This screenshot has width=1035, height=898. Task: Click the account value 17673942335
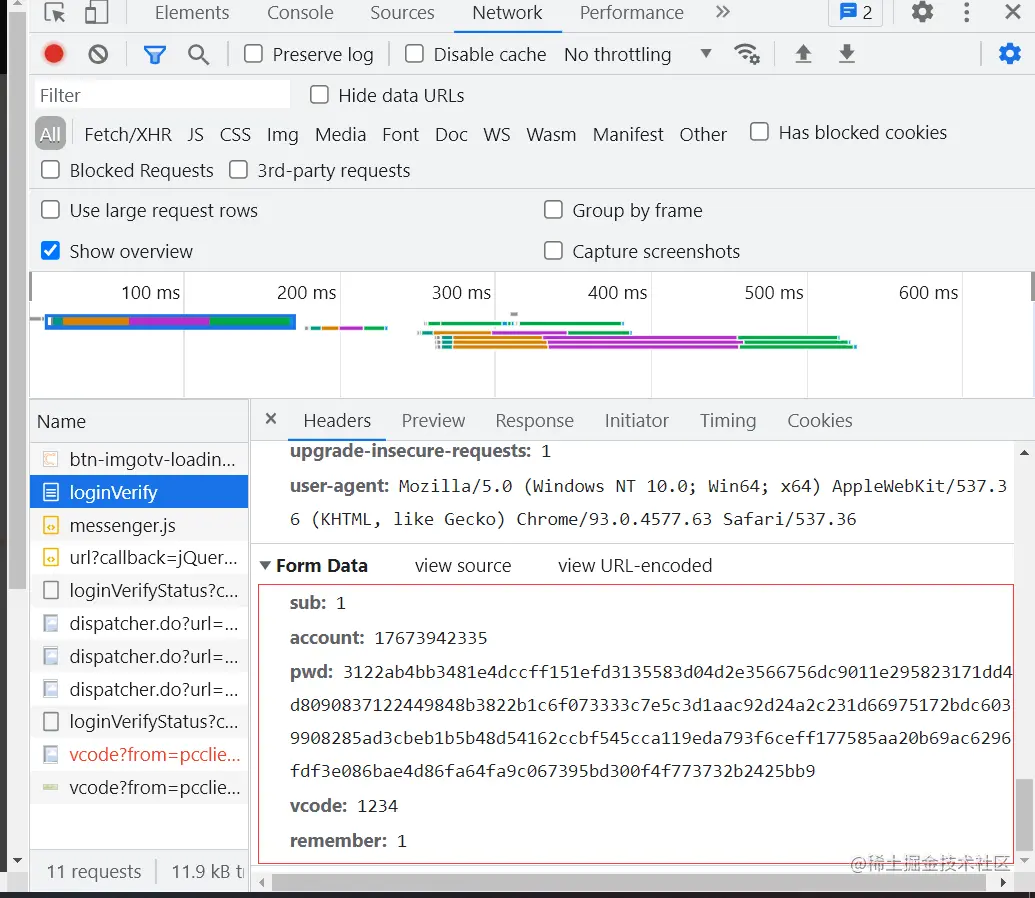point(430,638)
